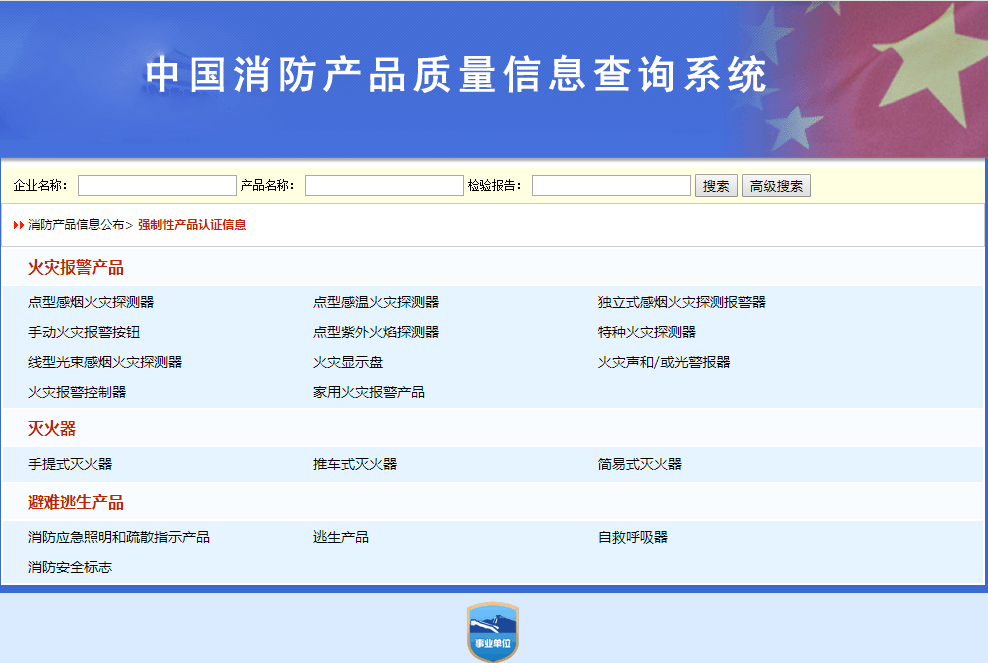988x663 pixels.
Task: Click the 检验报告 input field
Action: coord(611,185)
